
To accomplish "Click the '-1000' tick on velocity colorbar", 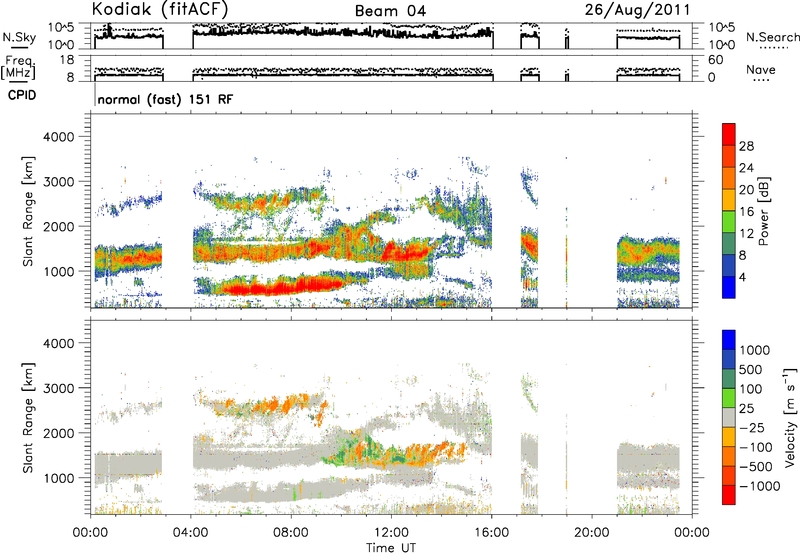I will (760, 486).
